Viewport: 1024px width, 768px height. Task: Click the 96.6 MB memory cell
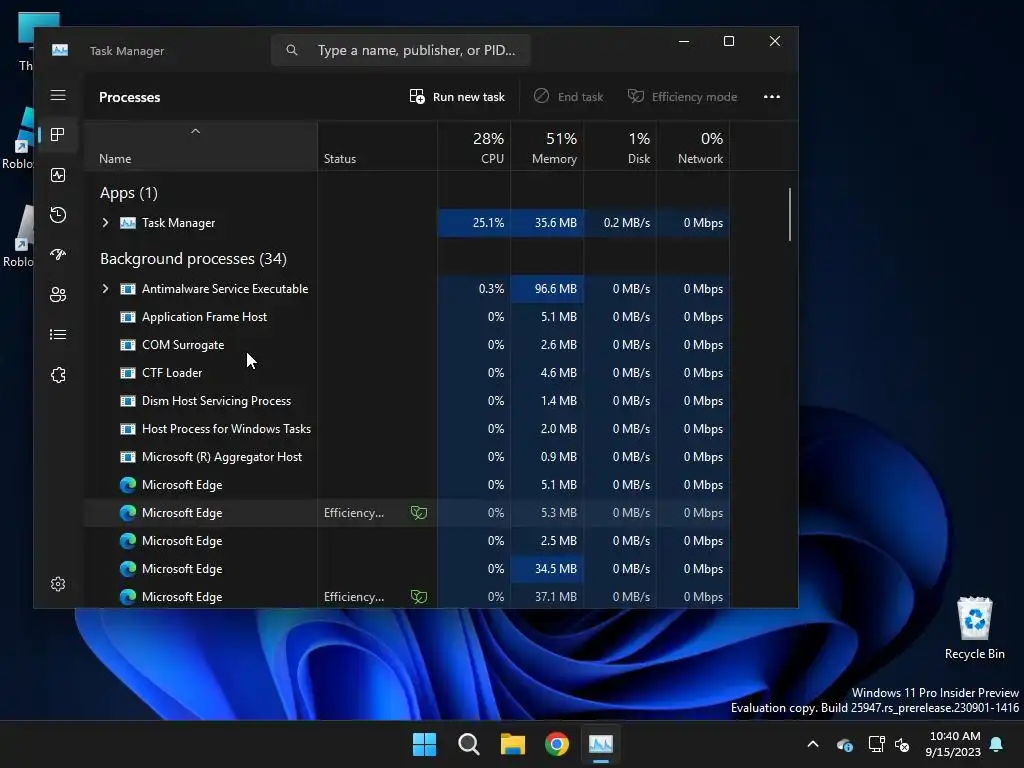(547, 289)
